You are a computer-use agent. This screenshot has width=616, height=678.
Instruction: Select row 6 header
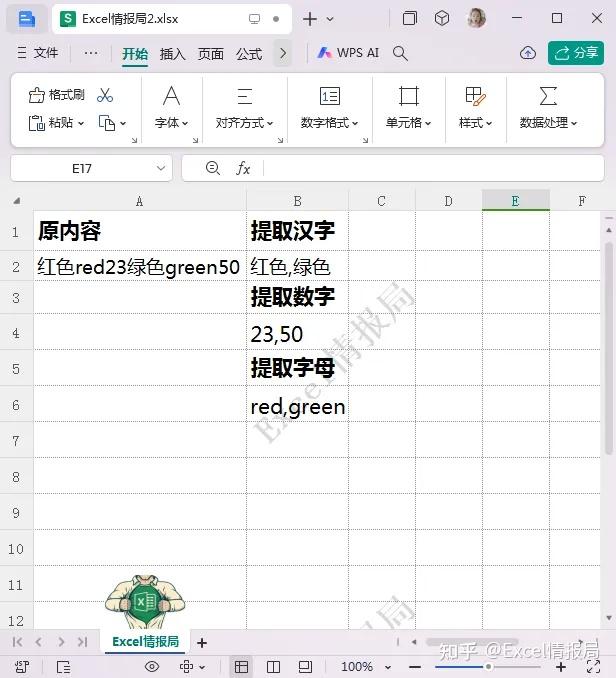(16, 405)
